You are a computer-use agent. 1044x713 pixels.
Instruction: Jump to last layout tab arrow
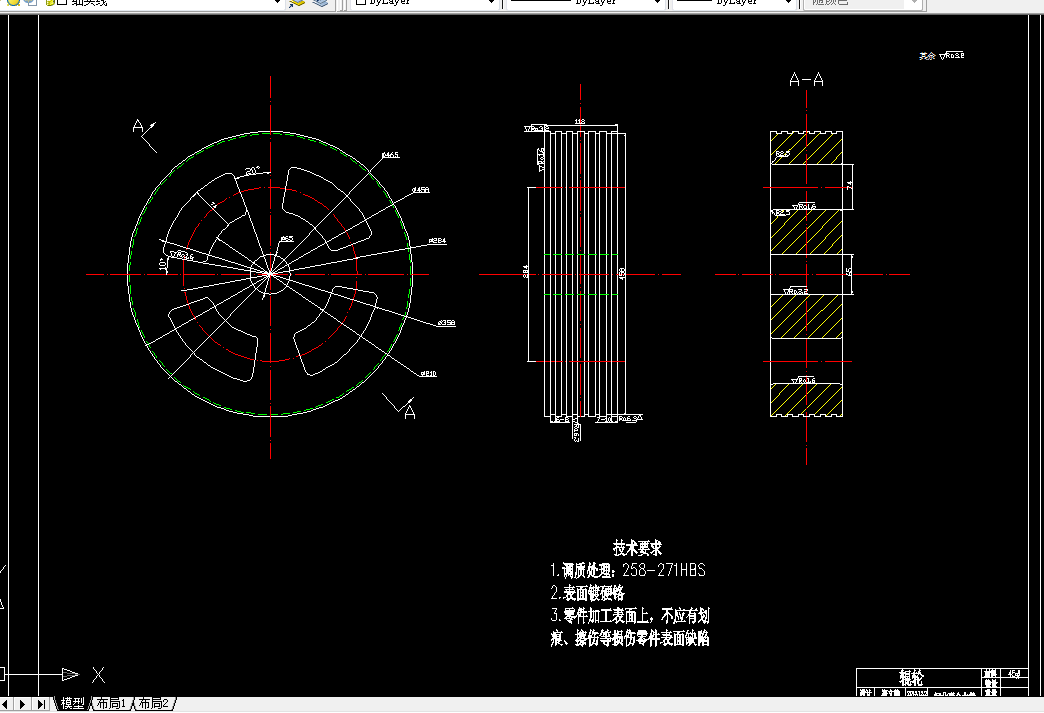tap(41, 704)
